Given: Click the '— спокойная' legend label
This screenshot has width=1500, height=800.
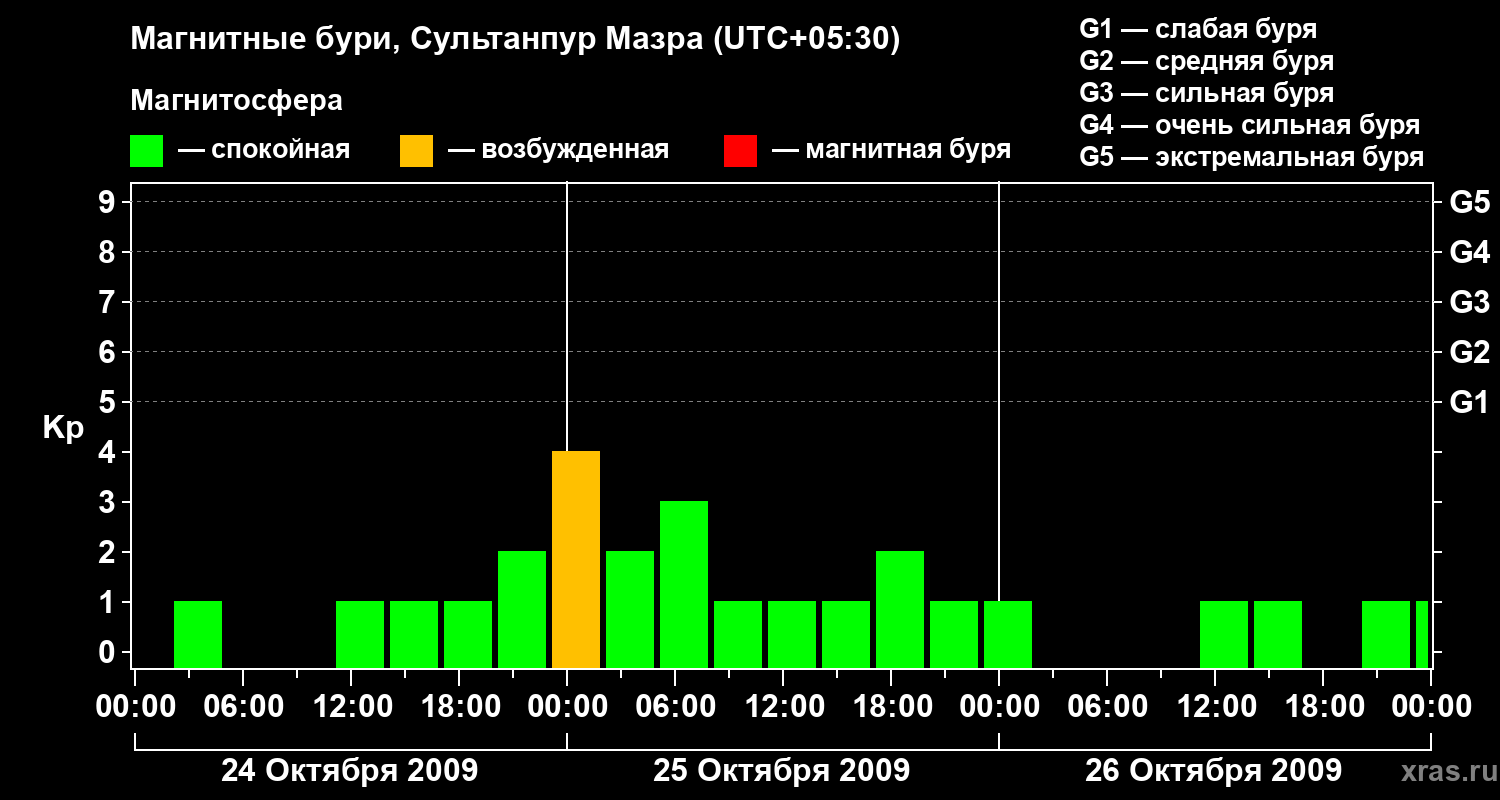Looking at the screenshot, I should [264, 151].
